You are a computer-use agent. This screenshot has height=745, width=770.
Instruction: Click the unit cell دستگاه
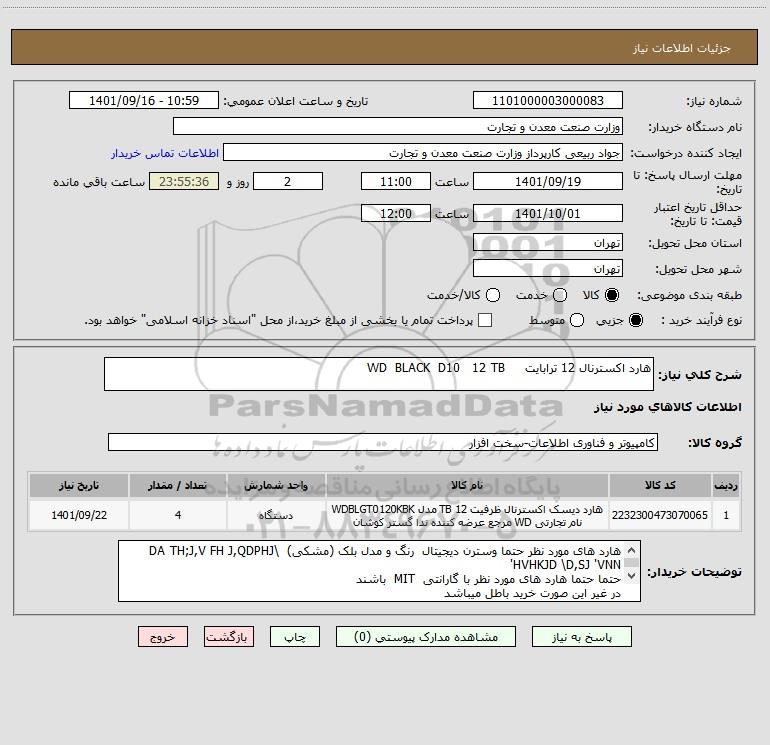tap(276, 515)
